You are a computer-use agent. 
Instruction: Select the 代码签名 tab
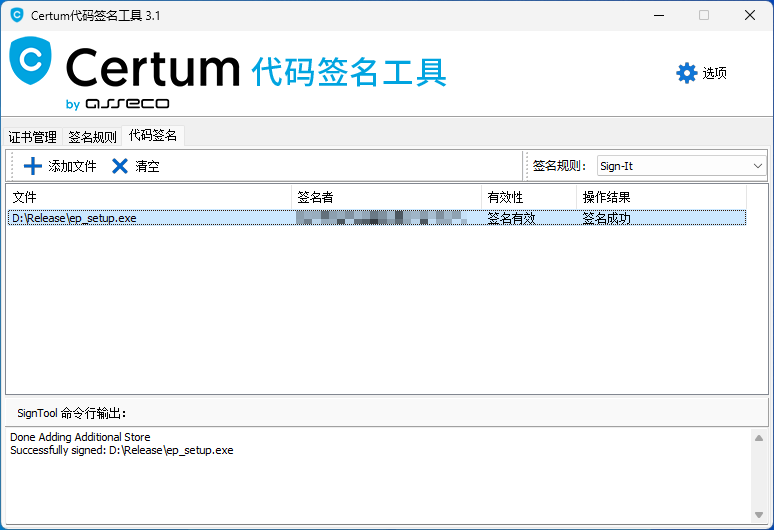click(x=153, y=135)
